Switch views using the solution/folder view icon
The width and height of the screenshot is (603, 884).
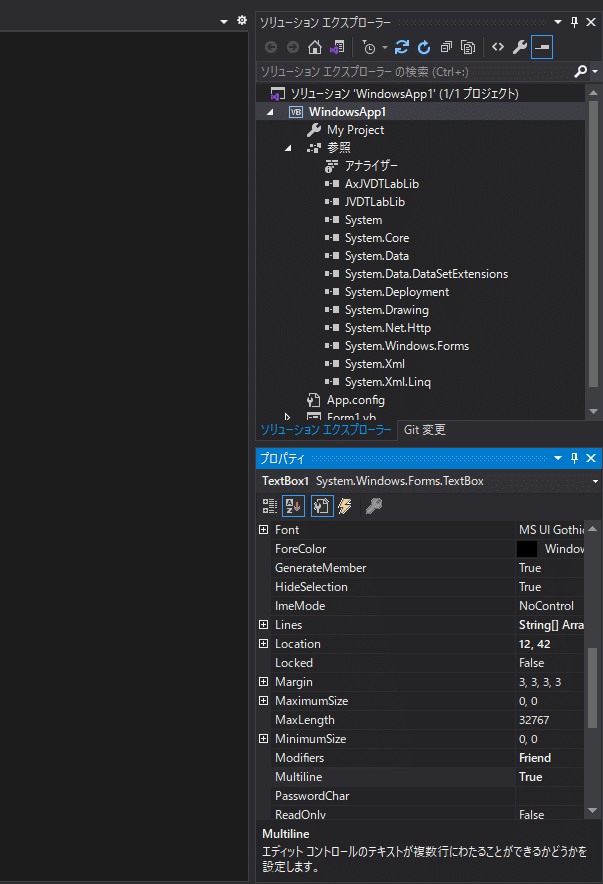(337, 47)
